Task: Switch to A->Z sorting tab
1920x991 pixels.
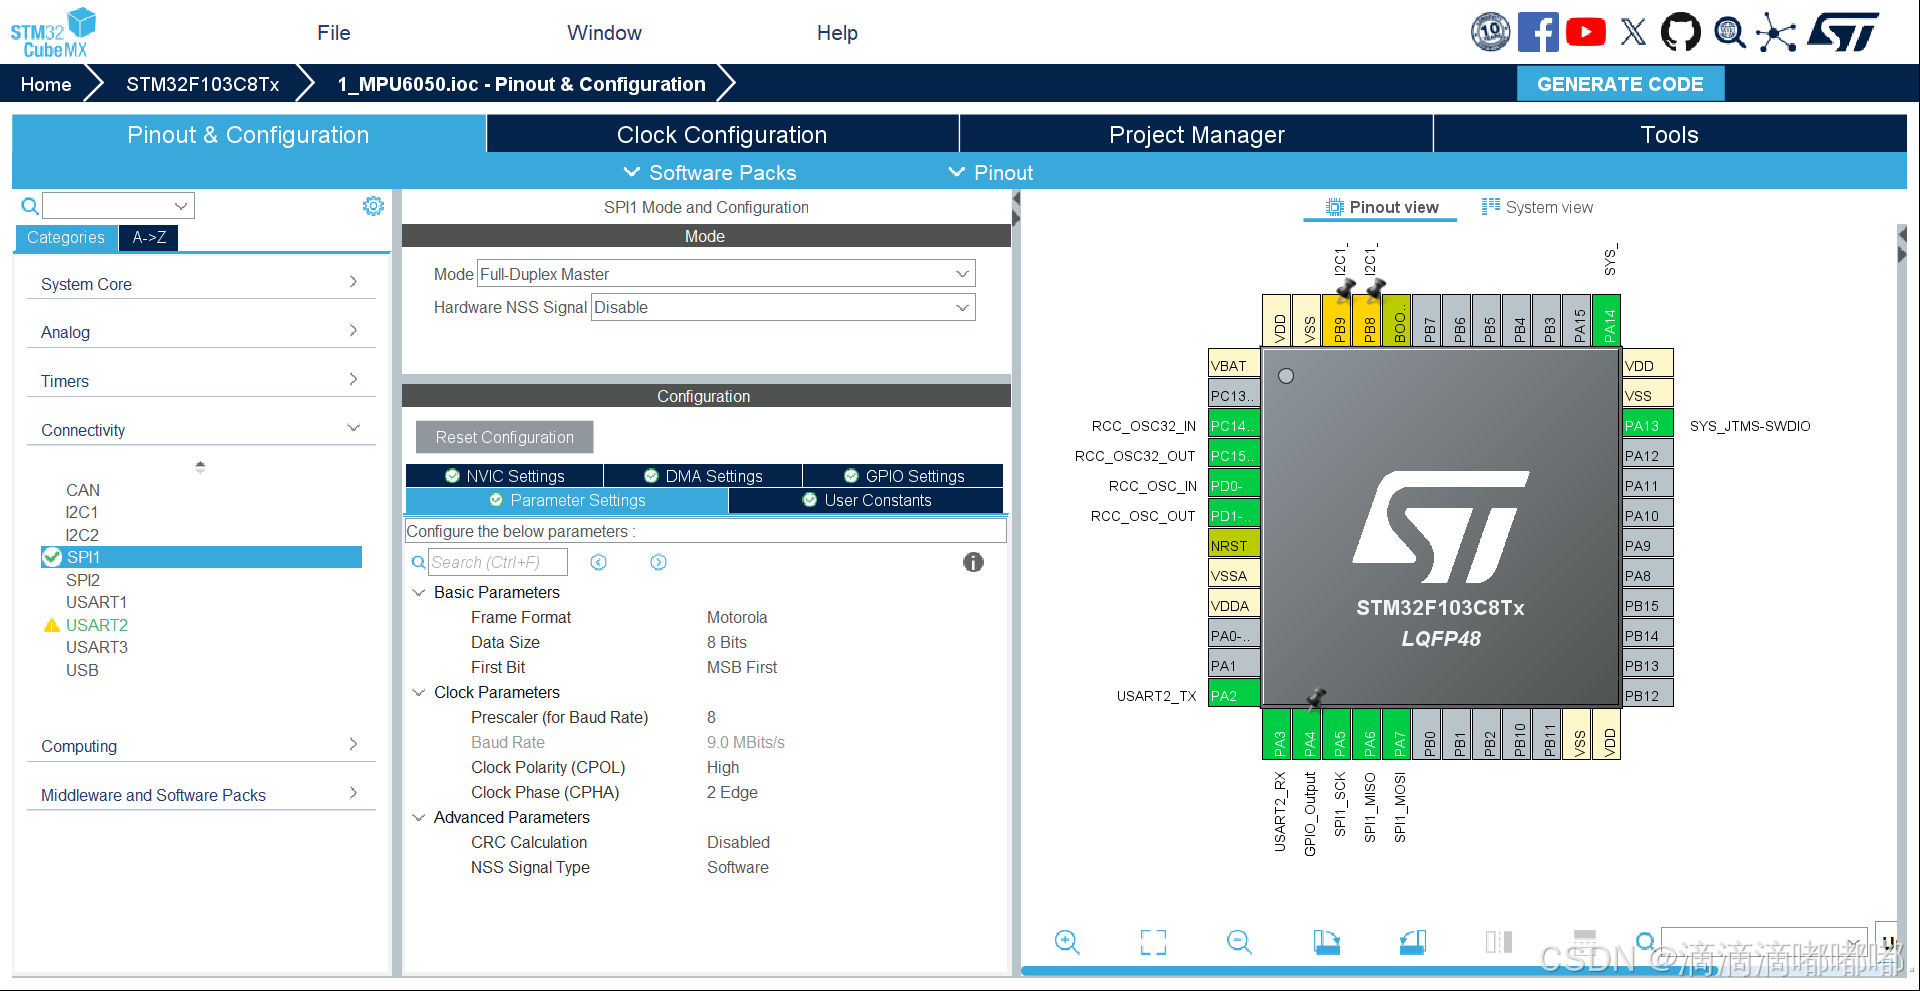Action: point(149,237)
